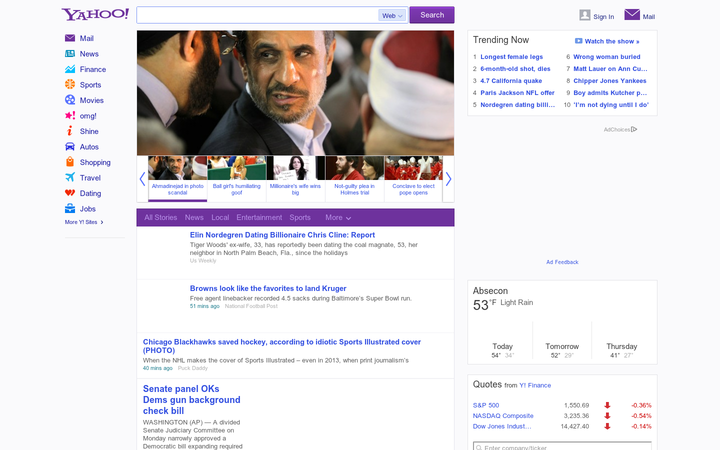Select the News stories tab
Image resolution: width=720 pixels, height=450 pixels.
tap(194, 218)
